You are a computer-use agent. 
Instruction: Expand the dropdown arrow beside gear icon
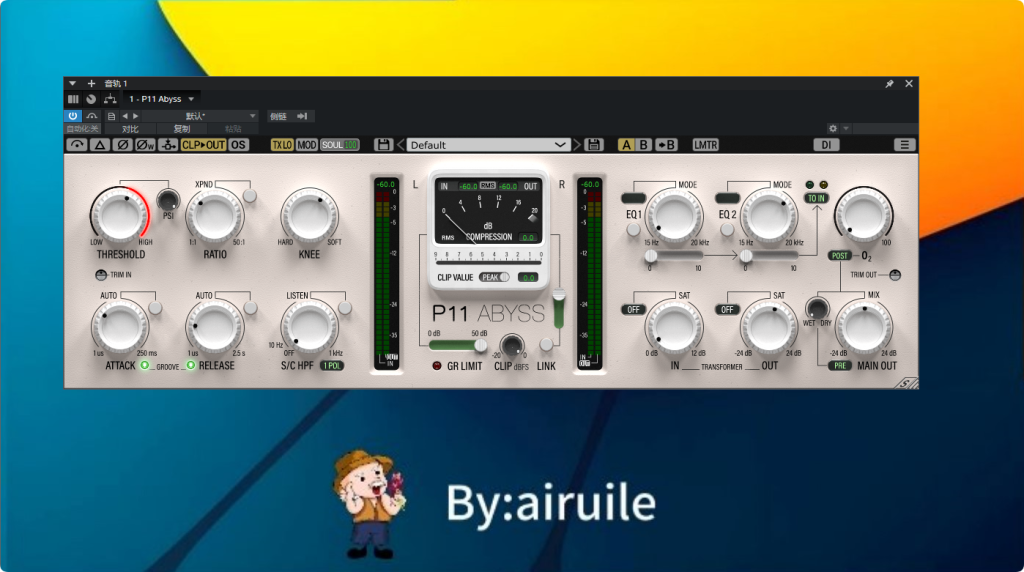coord(846,129)
